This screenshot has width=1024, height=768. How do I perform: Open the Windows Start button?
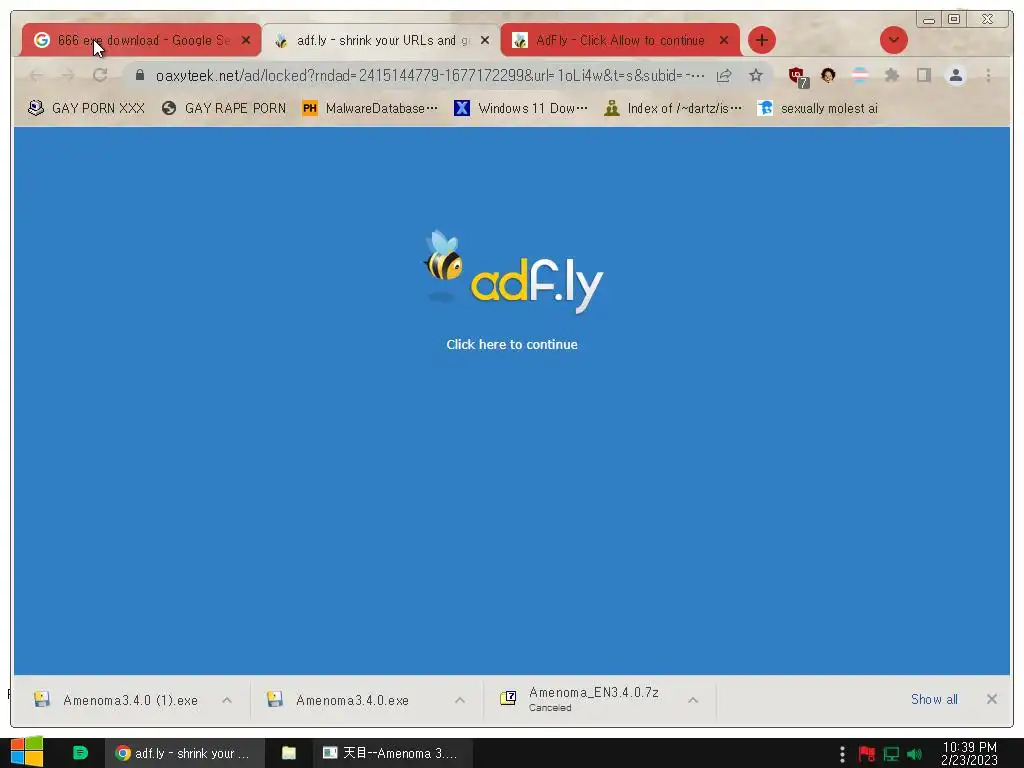(27, 753)
